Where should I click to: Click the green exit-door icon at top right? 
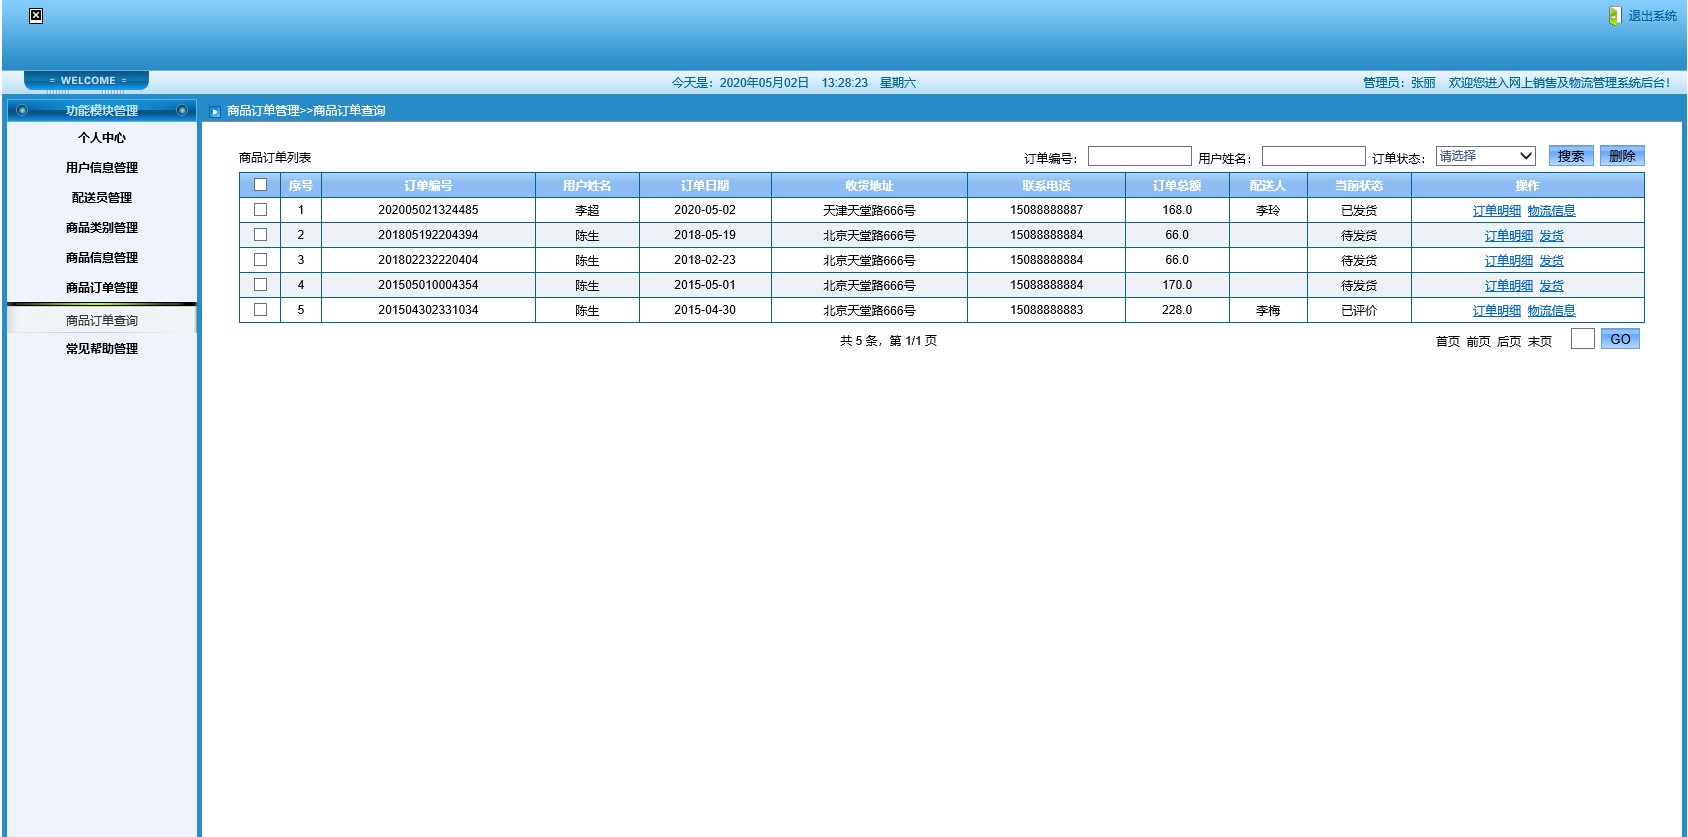(x=1614, y=16)
